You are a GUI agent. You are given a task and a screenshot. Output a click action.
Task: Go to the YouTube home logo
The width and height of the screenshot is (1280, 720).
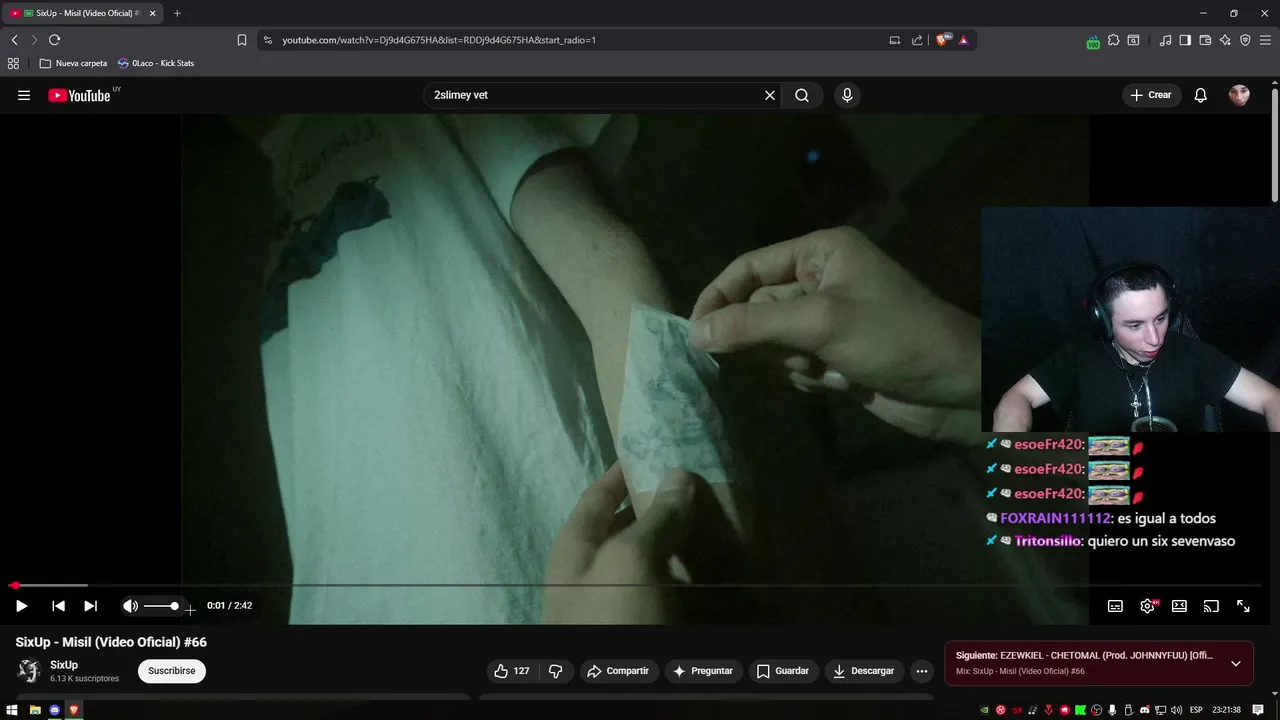80,95
